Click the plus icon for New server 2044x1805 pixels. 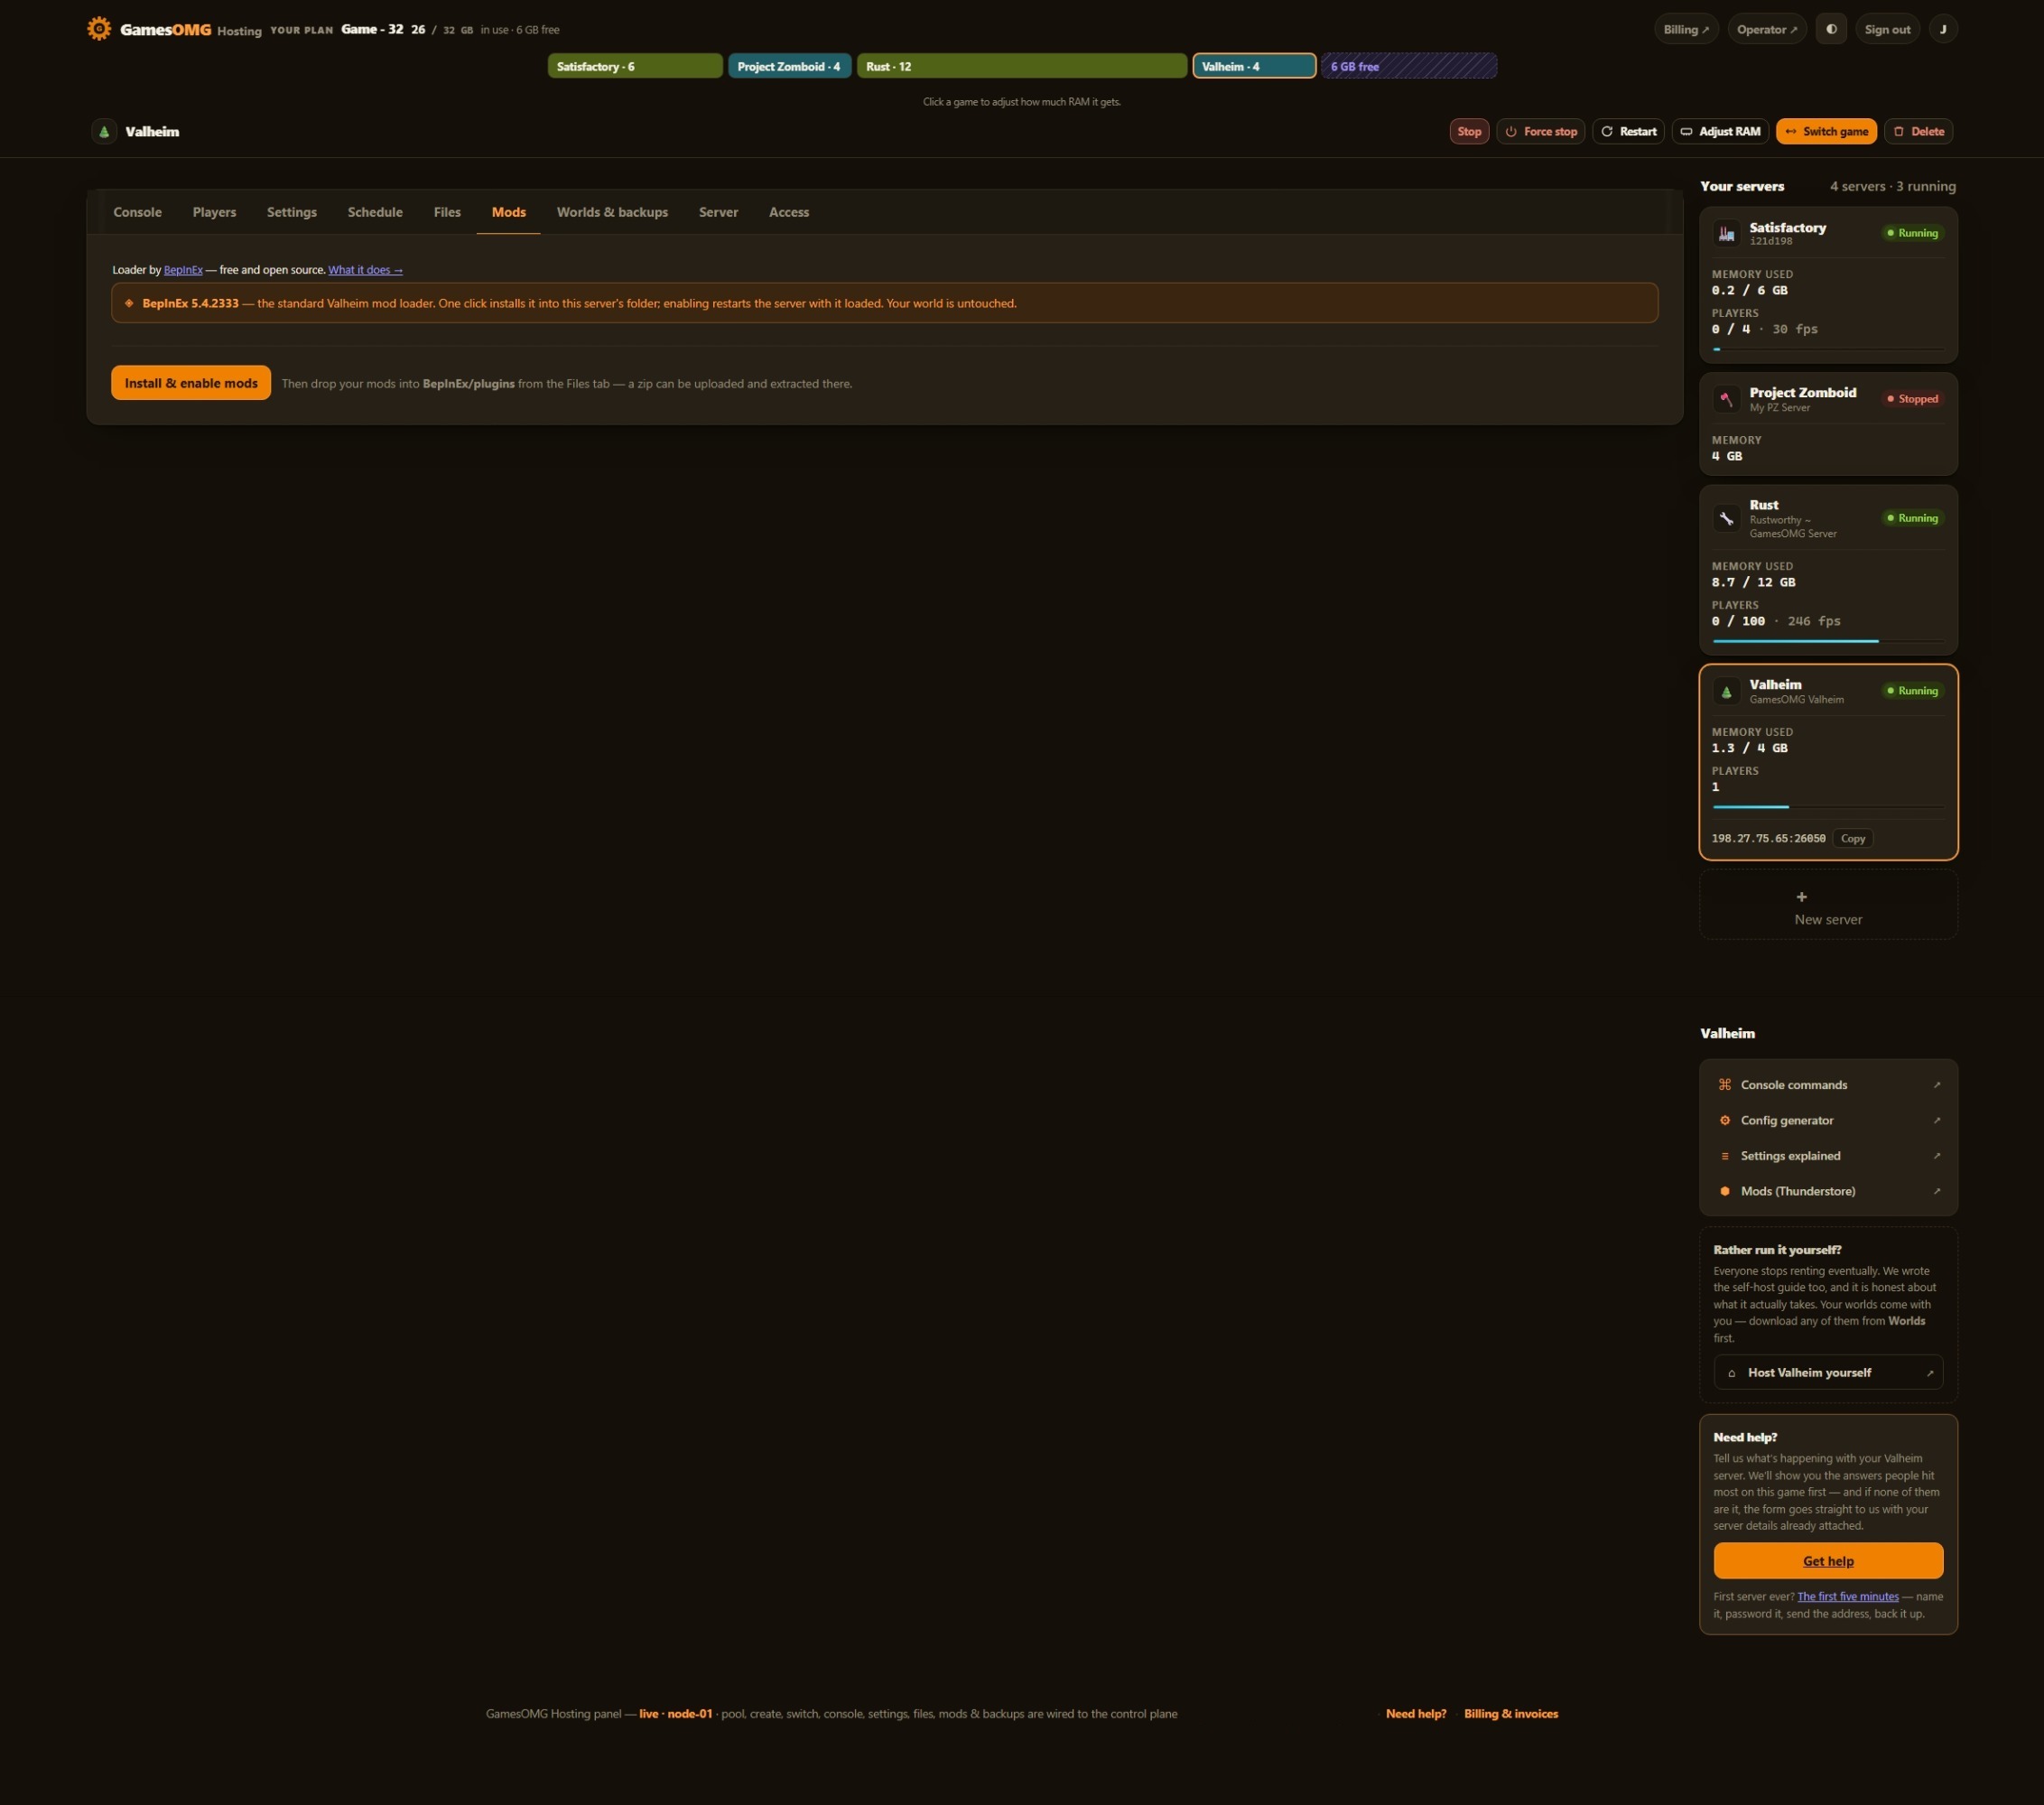click(x=1801, y=897)
